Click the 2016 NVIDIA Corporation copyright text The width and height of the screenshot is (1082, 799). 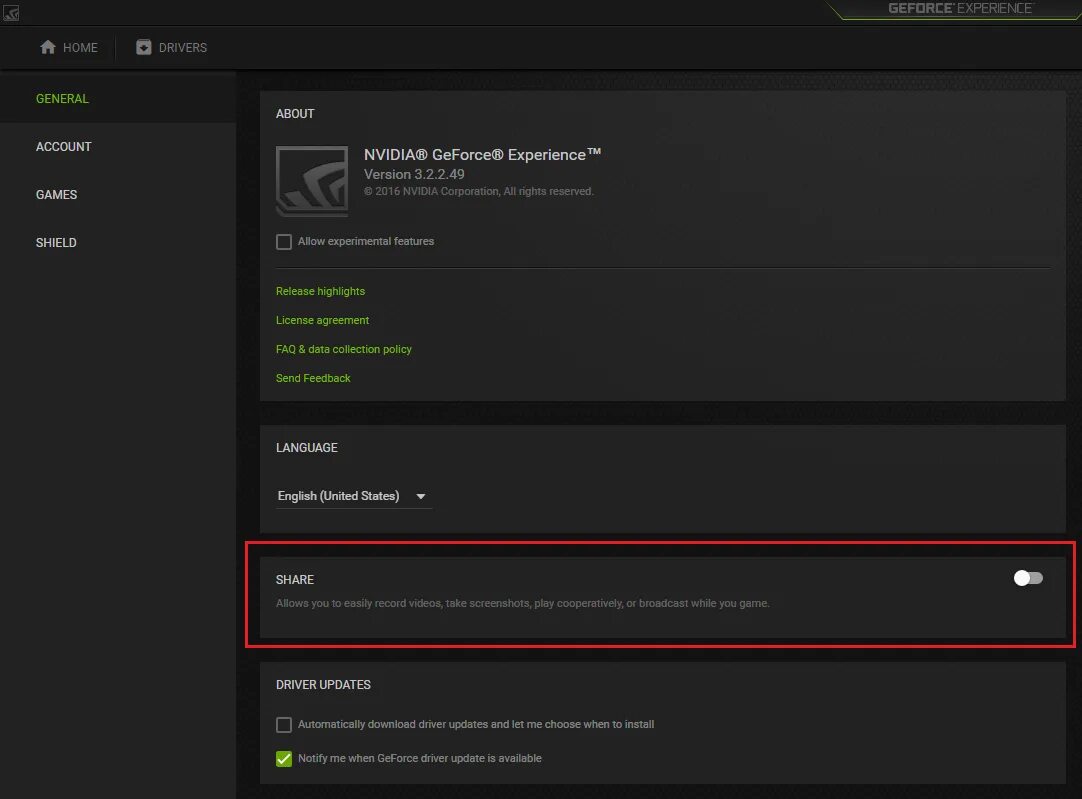[x=479, y=191]
